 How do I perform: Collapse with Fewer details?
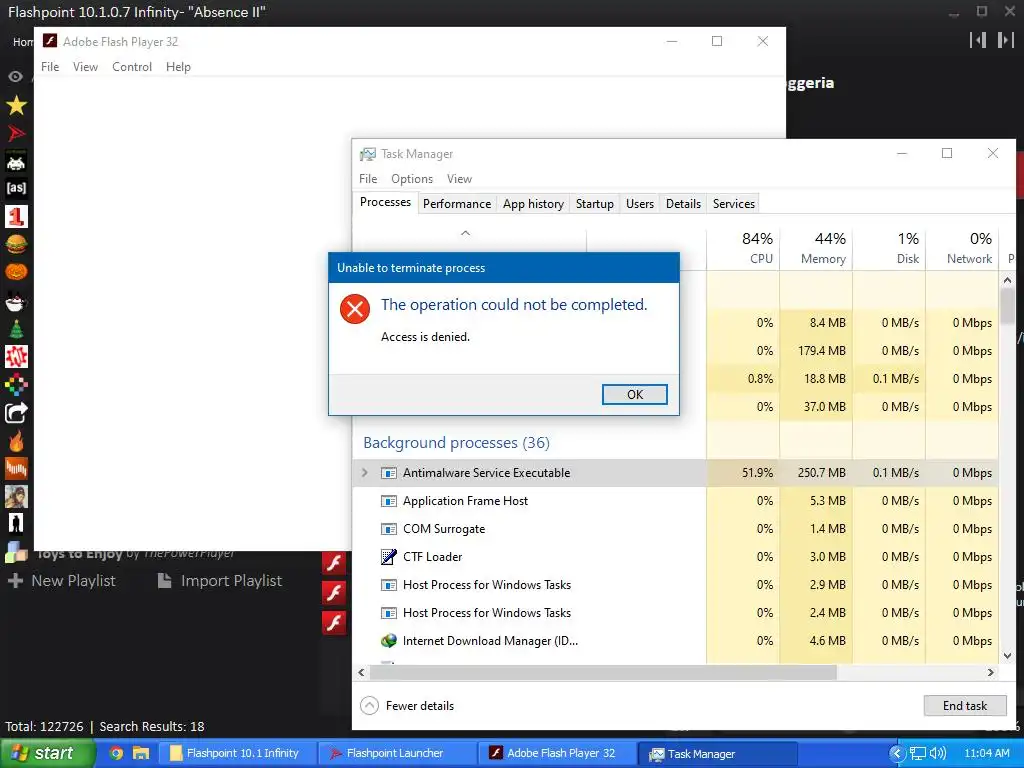[x=407, y=705]
